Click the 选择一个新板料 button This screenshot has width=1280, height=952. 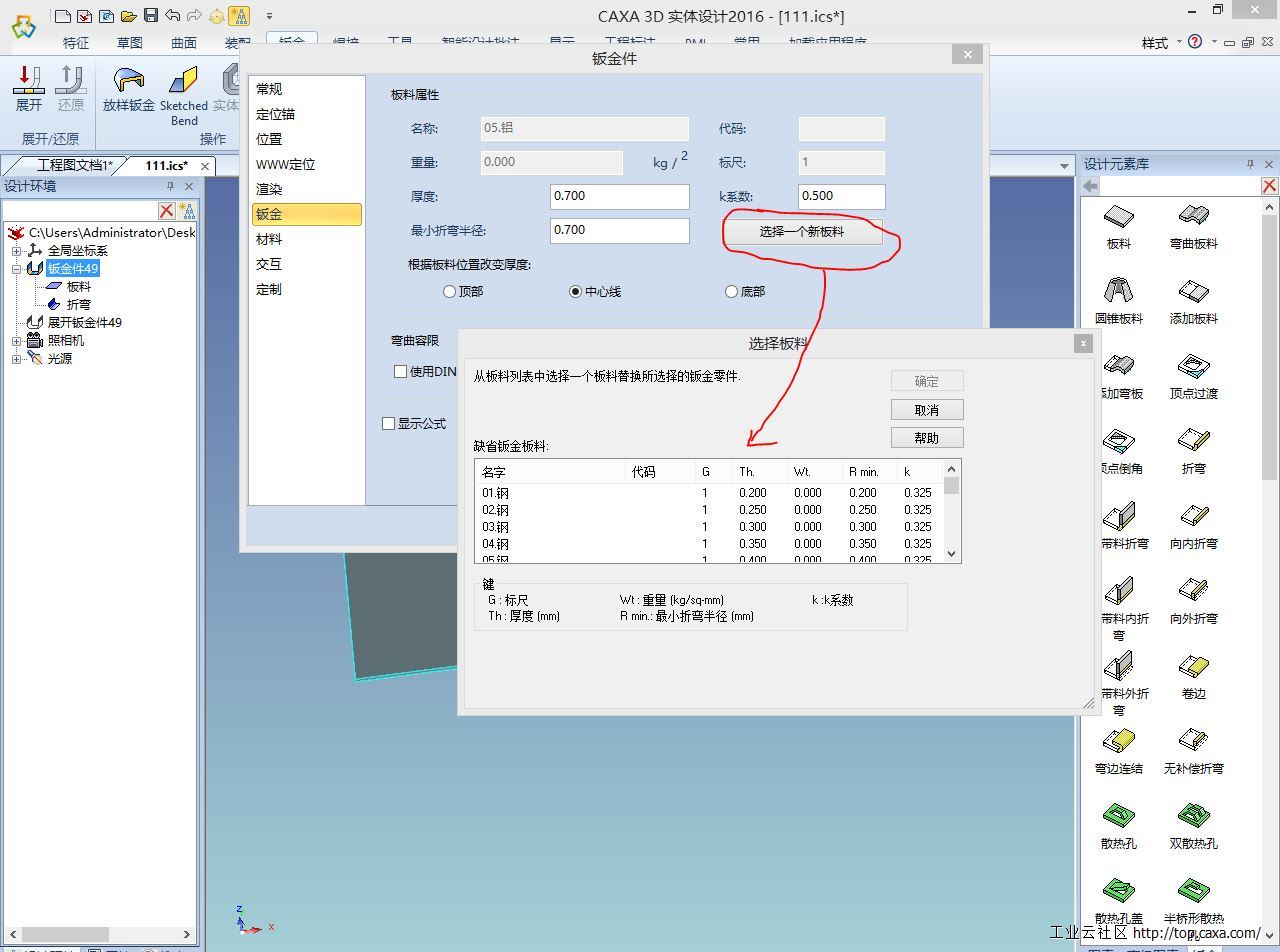click(x=802, y=231)
